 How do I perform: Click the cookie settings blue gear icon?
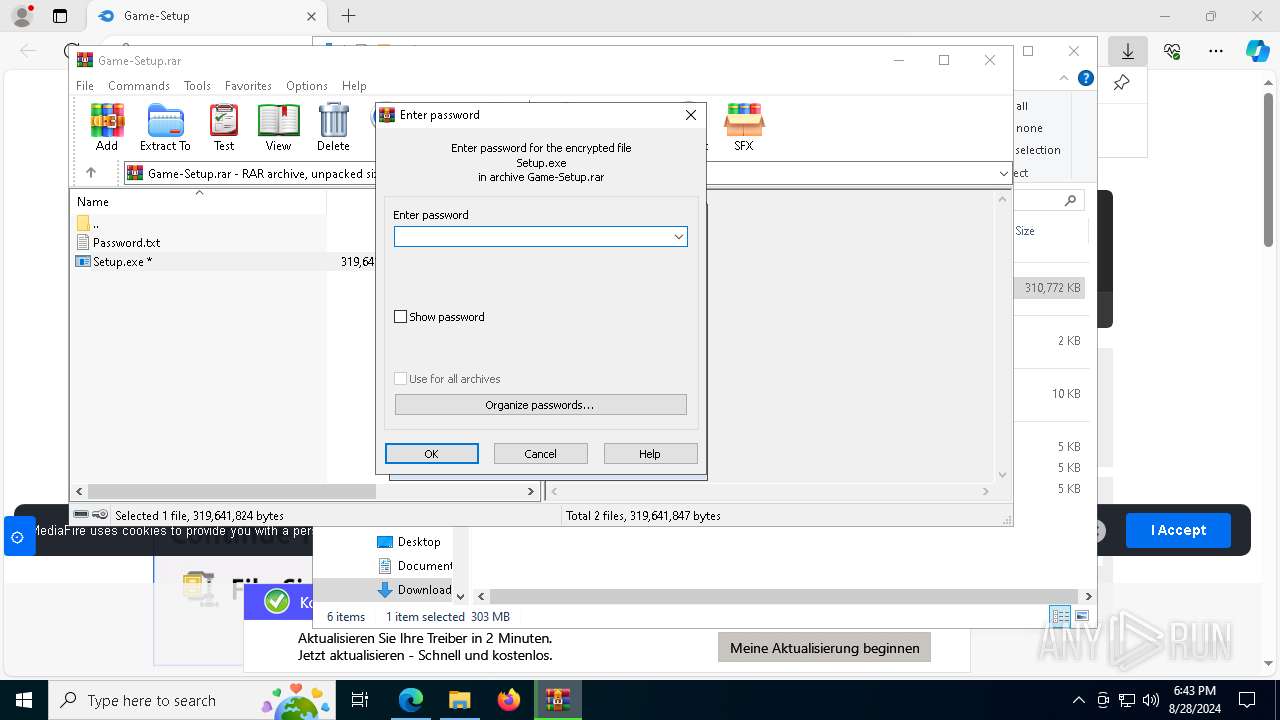tap(17, 537)
